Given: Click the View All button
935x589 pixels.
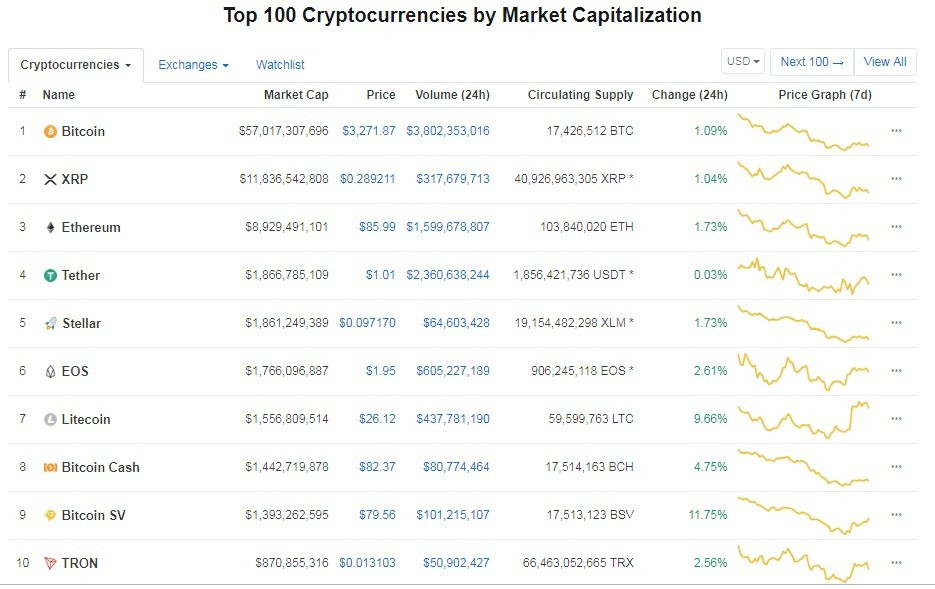Looking at the screenshot, I should [884, 62].
